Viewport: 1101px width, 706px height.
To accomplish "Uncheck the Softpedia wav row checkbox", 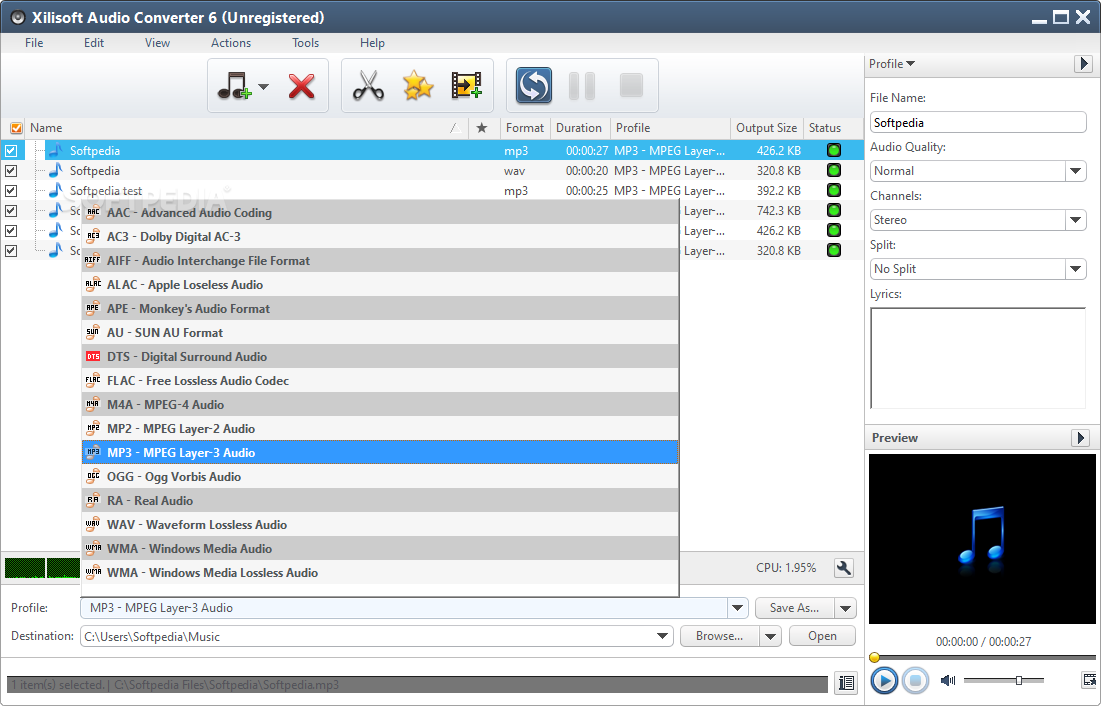I will point(11,171).
